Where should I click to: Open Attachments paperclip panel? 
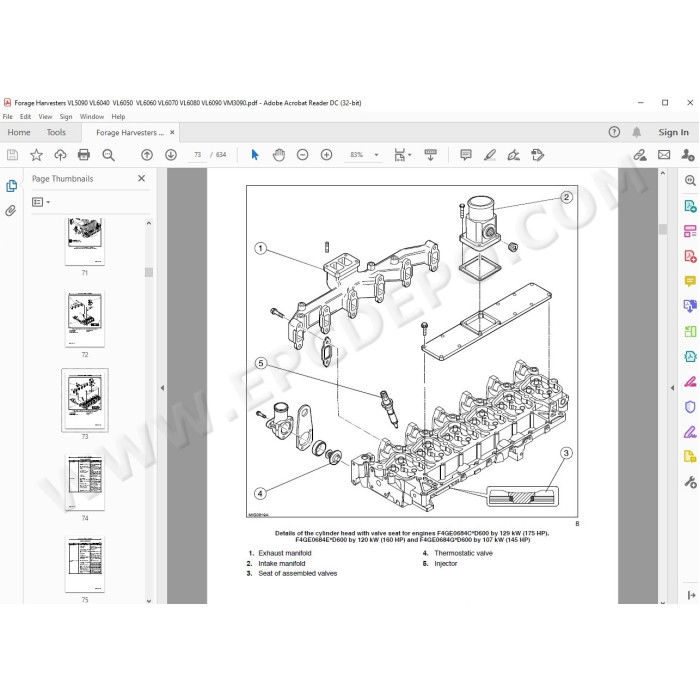pos(11,210)
